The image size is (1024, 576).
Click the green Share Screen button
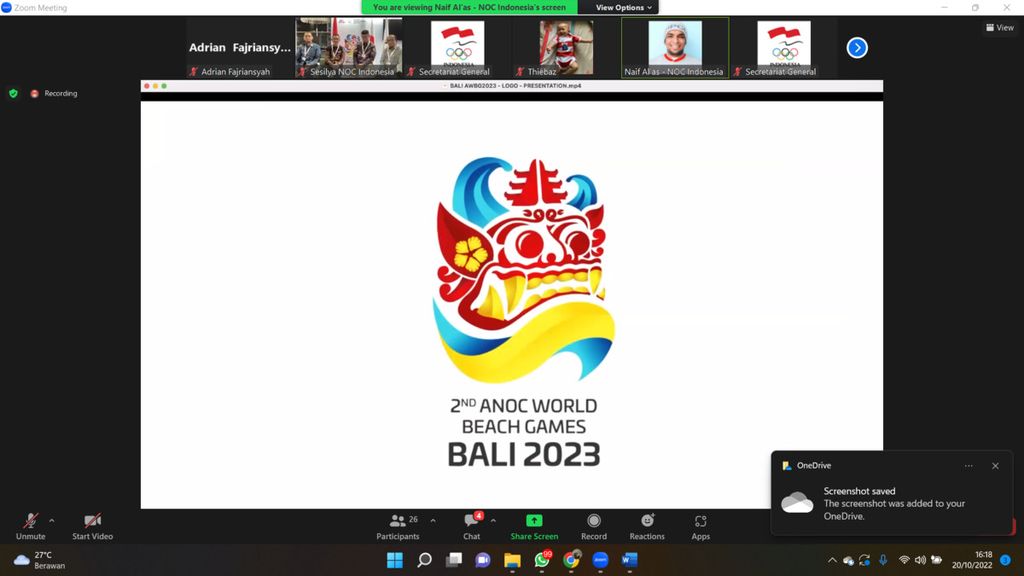pos(534,526)
